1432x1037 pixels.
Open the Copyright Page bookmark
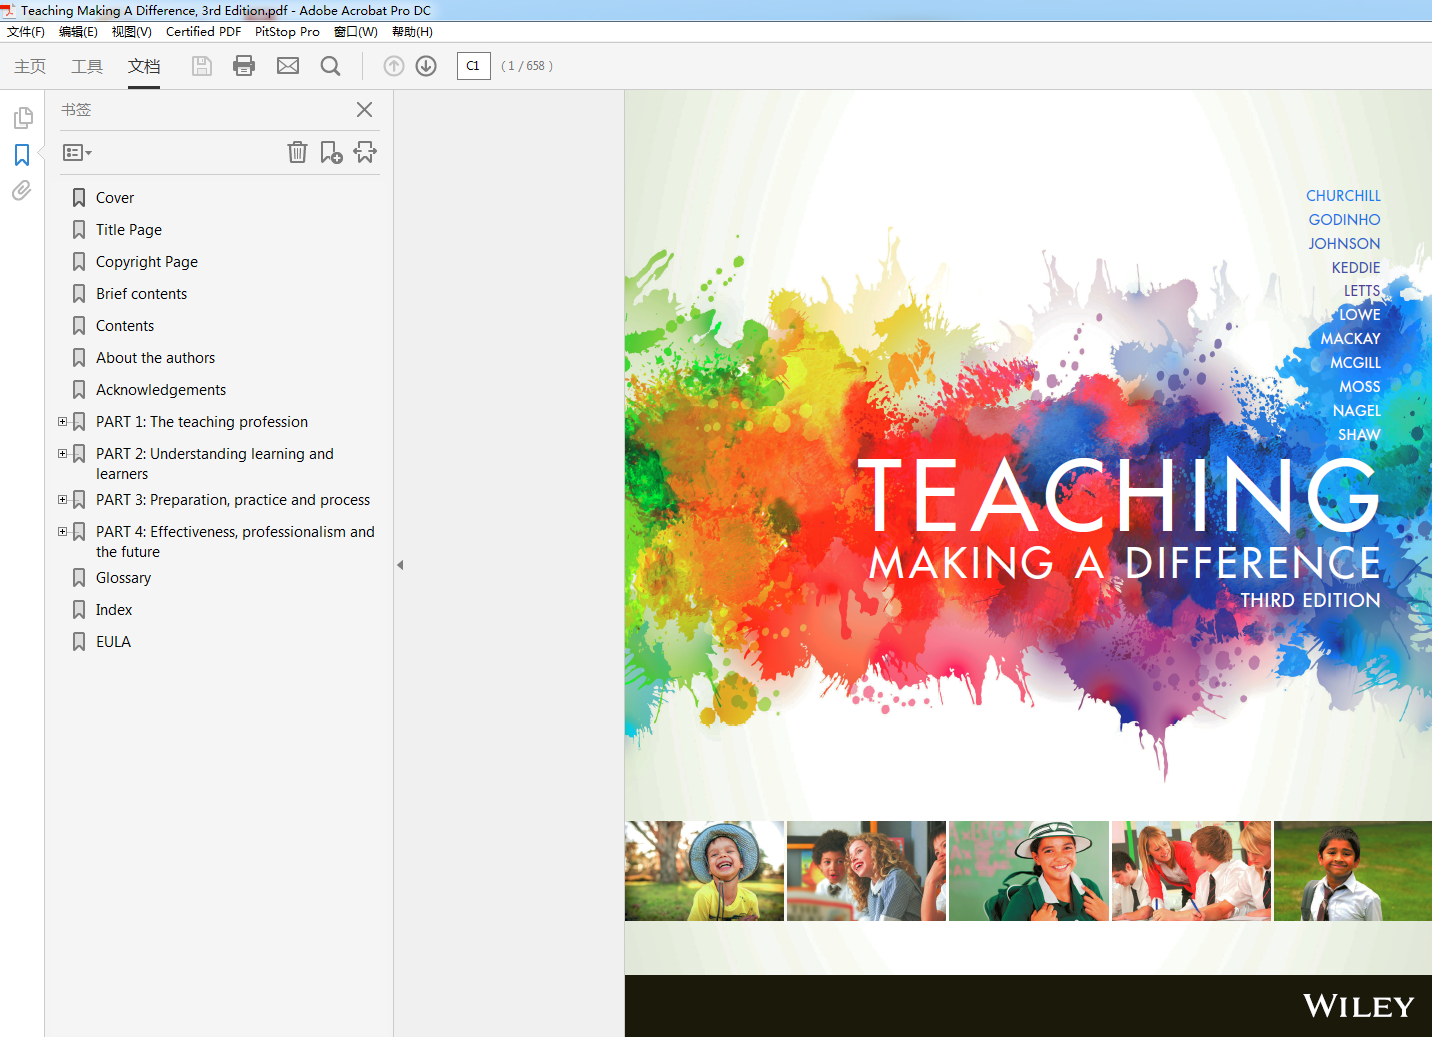[x=146, y=261]
